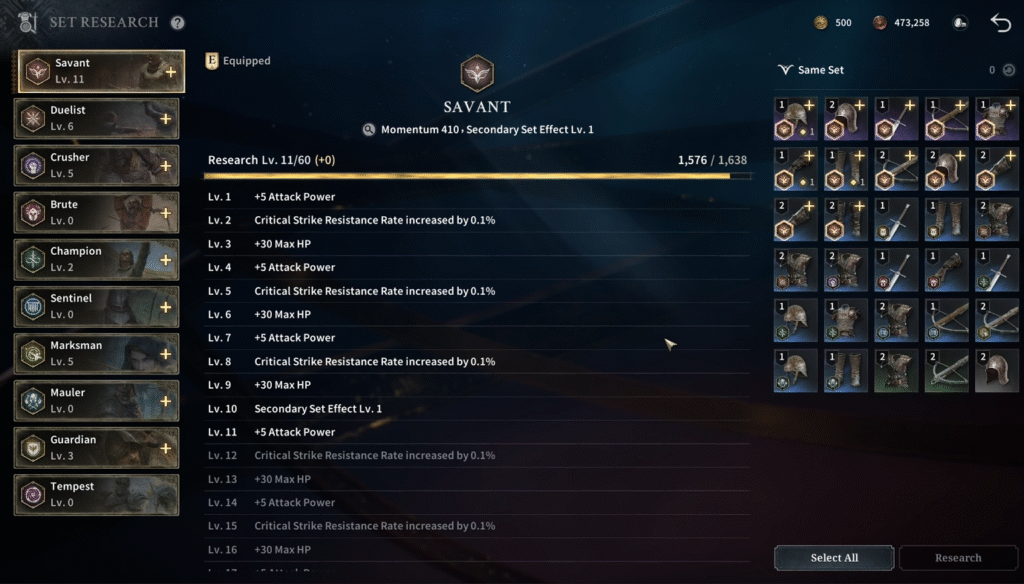
Task: Expand Guardian set with plus icon
Action: click(165, 448)
